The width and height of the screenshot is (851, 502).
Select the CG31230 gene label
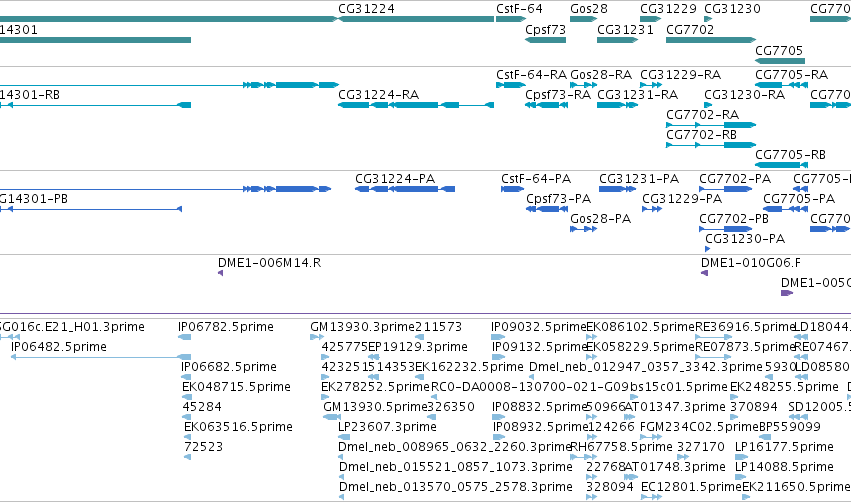tap(732, 9)
